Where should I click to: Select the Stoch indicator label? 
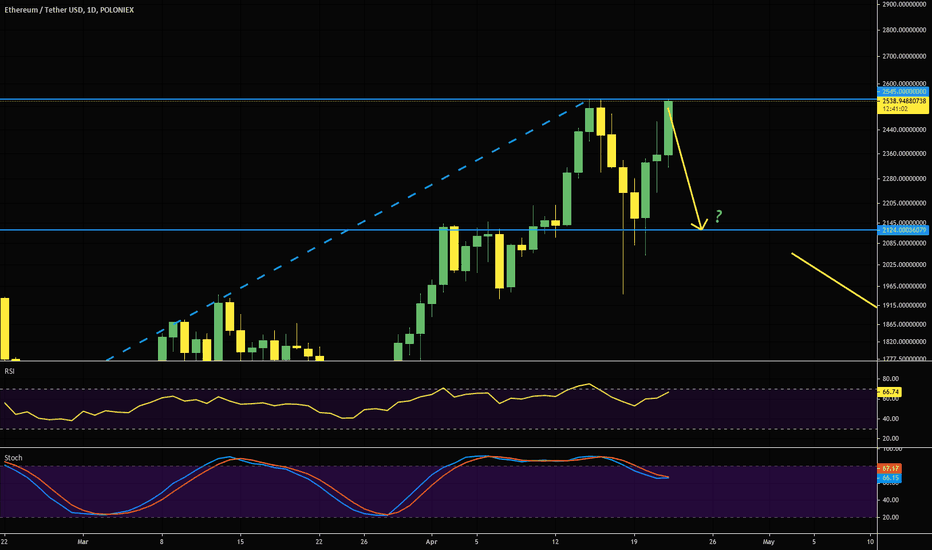[x=13, y=458]
